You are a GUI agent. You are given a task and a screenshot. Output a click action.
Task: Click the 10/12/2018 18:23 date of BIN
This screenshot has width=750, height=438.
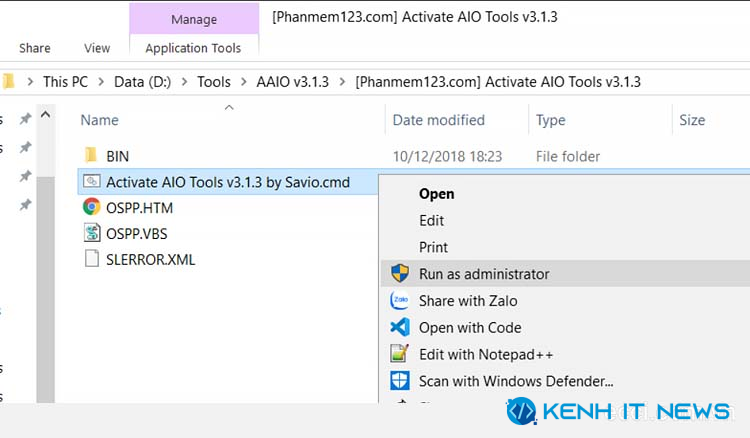[x=447, y=156]
